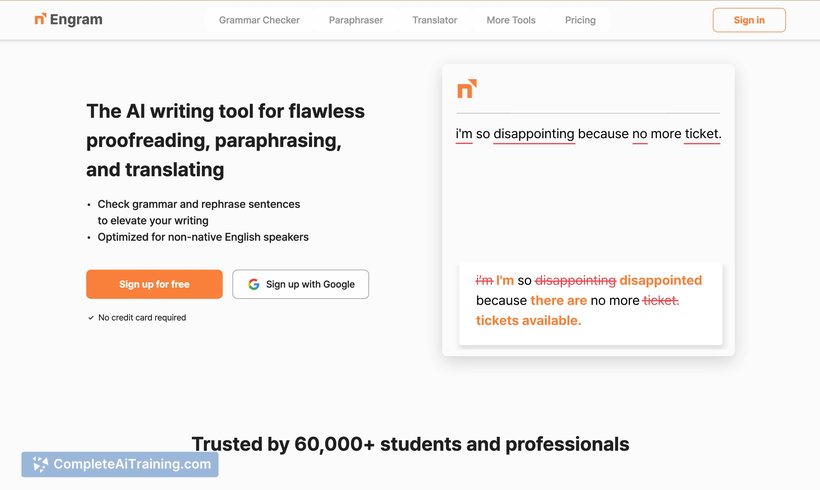Expand the More Tools menu
The image size is (820, 490).
tap(511, 20)
